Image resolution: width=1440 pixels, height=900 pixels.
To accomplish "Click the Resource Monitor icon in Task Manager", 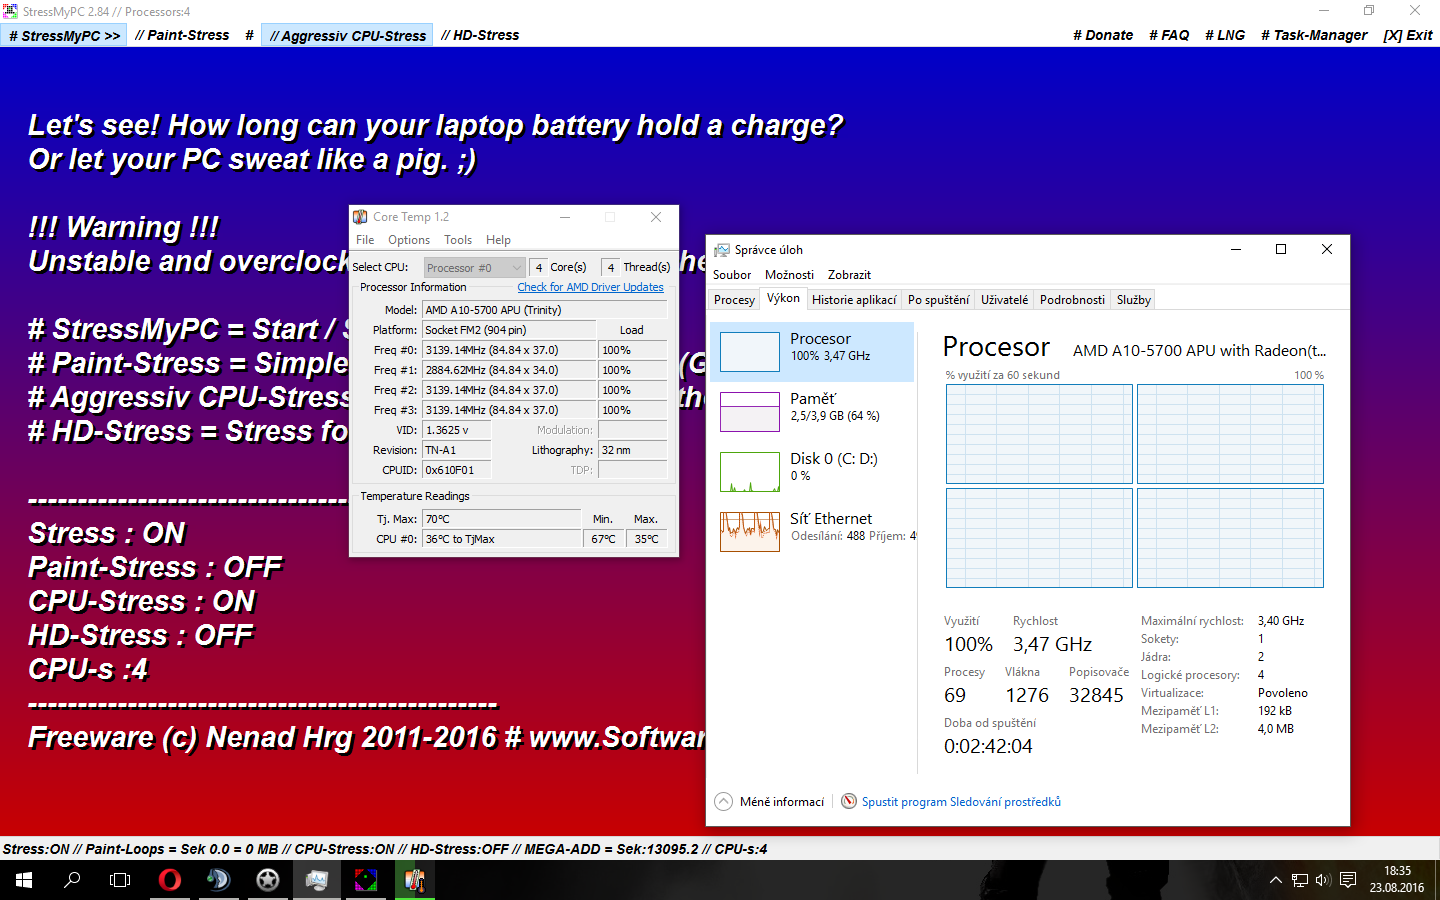I will tap(849, 801).
